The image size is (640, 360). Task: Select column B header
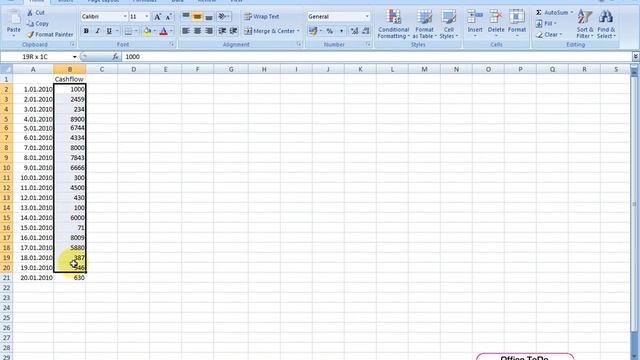coord(70,69)
